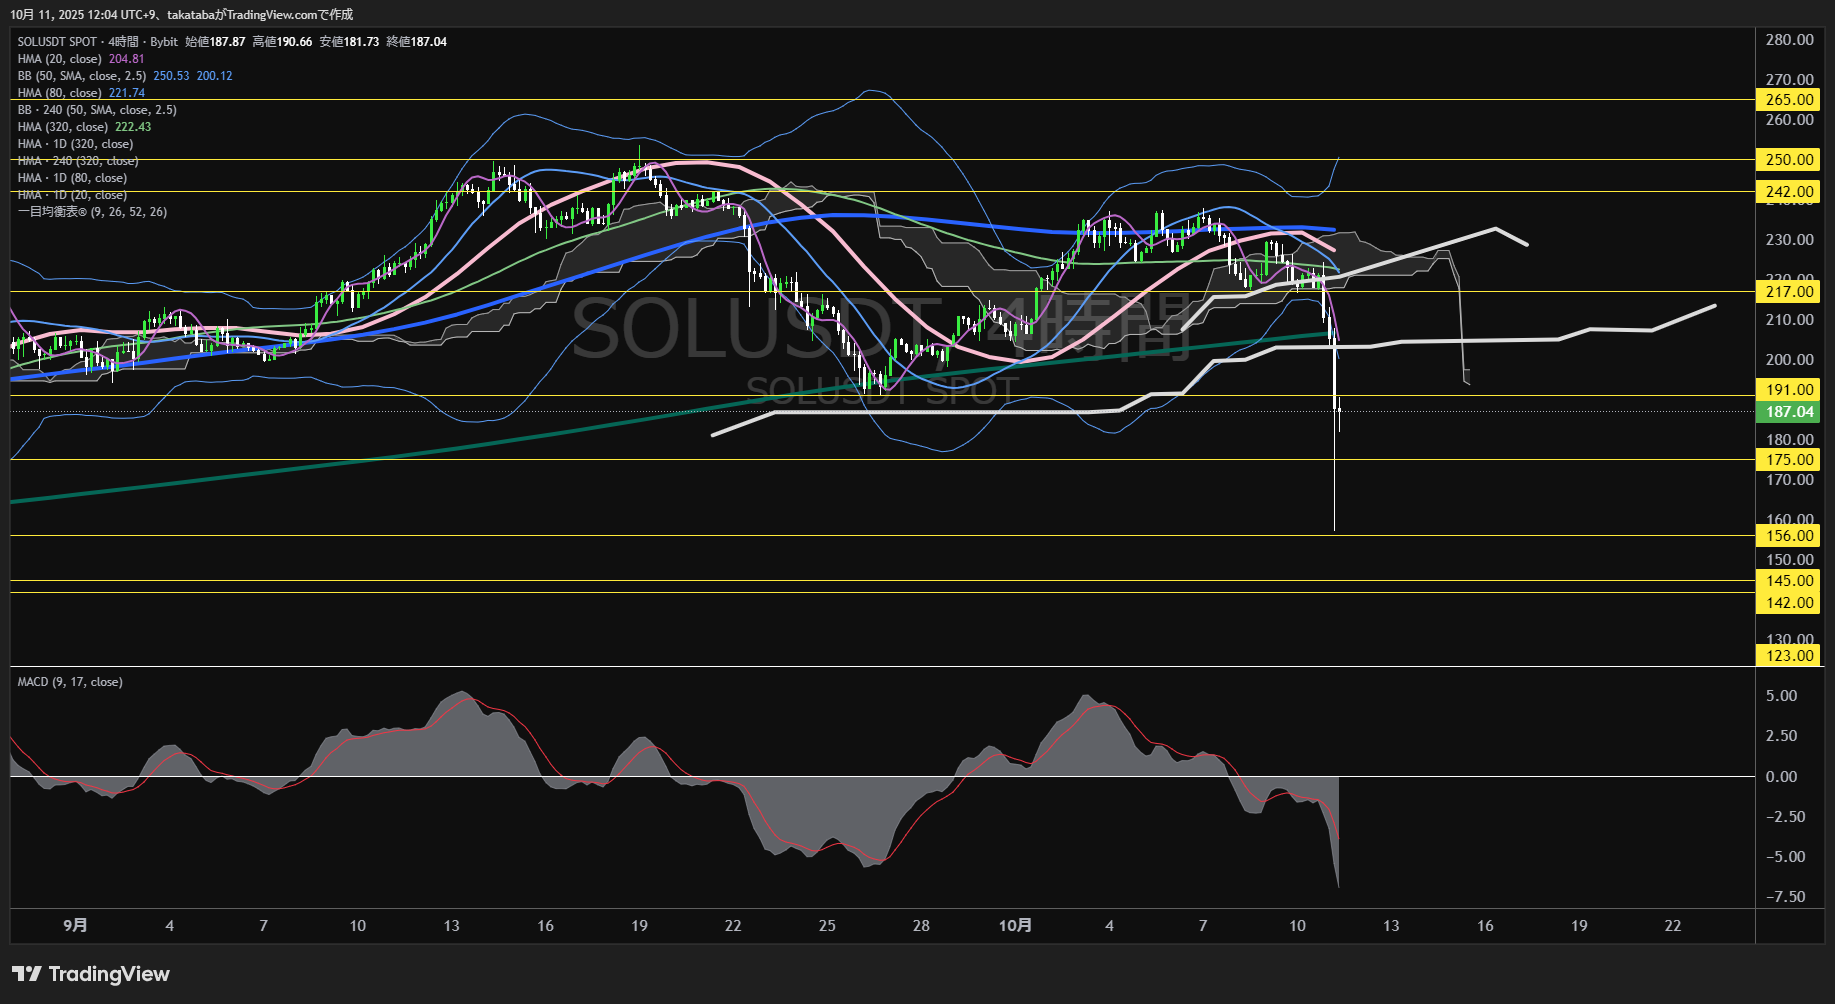Click the 175.00 price level label

pos(1789,460)
